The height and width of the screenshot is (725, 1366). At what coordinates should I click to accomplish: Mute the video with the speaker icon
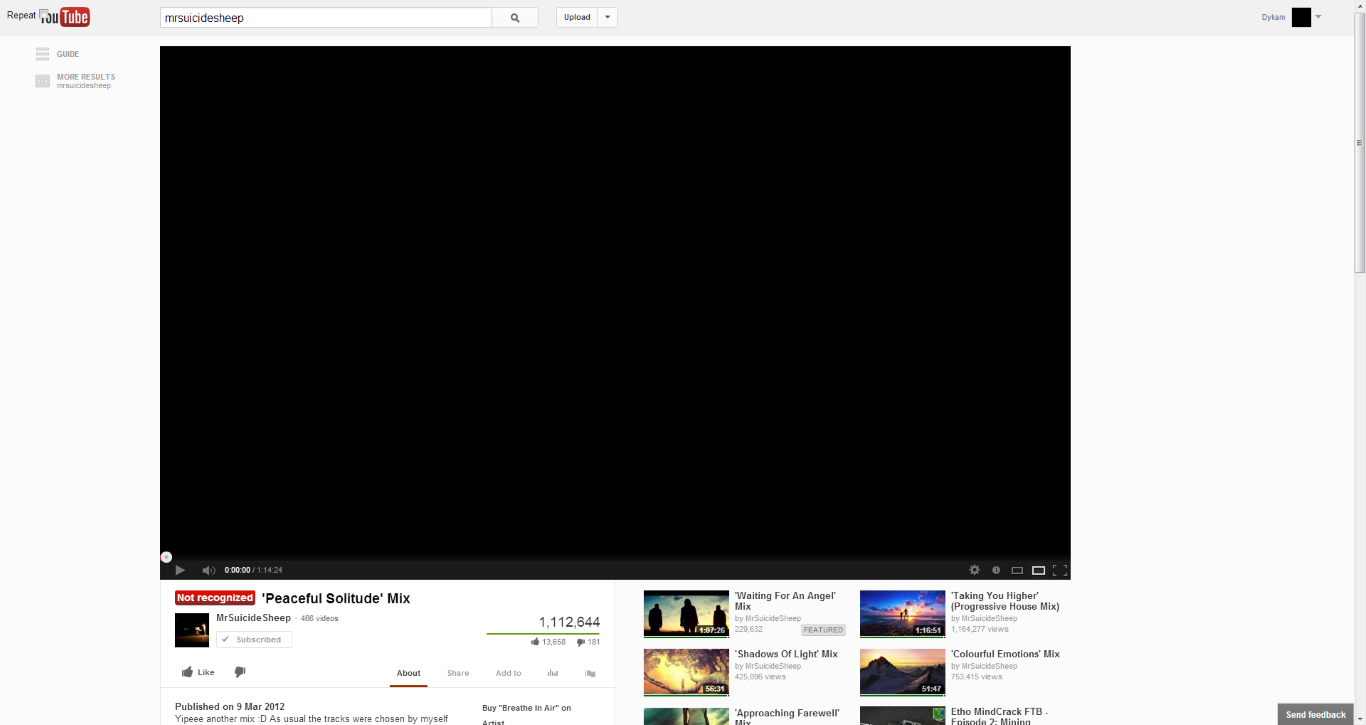tap(208, 570)
